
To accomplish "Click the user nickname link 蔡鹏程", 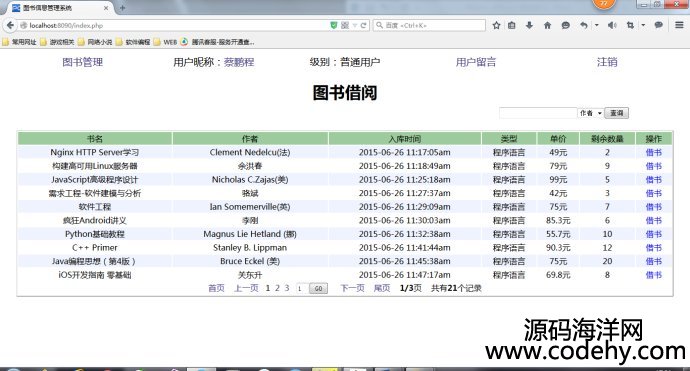I will point(239,62).
